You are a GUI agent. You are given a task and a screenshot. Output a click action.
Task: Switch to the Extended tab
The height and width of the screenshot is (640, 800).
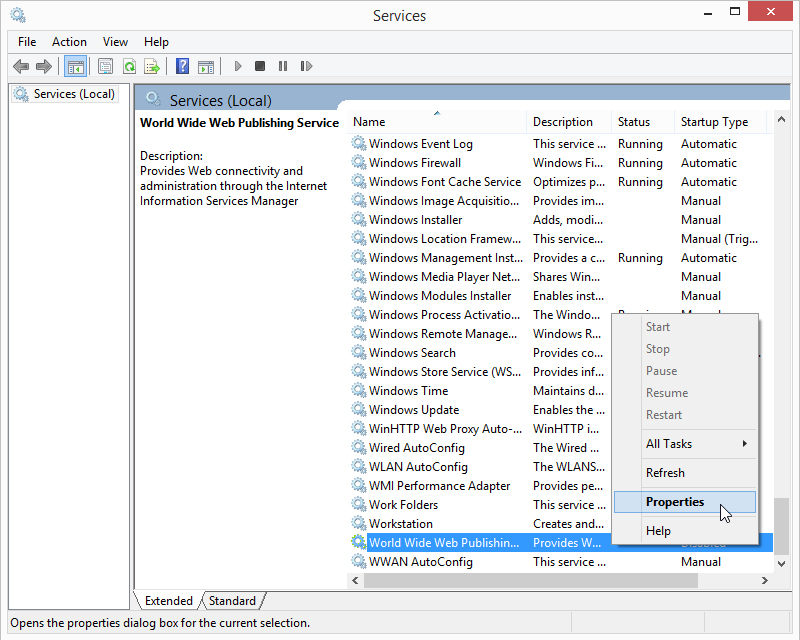tap(168, 601)
